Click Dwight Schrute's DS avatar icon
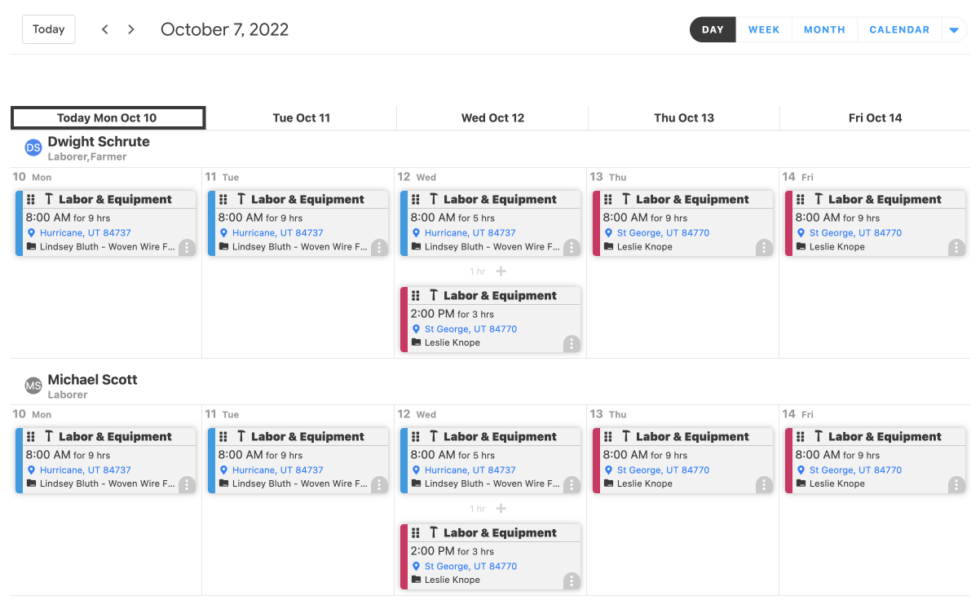 (33, 148)
